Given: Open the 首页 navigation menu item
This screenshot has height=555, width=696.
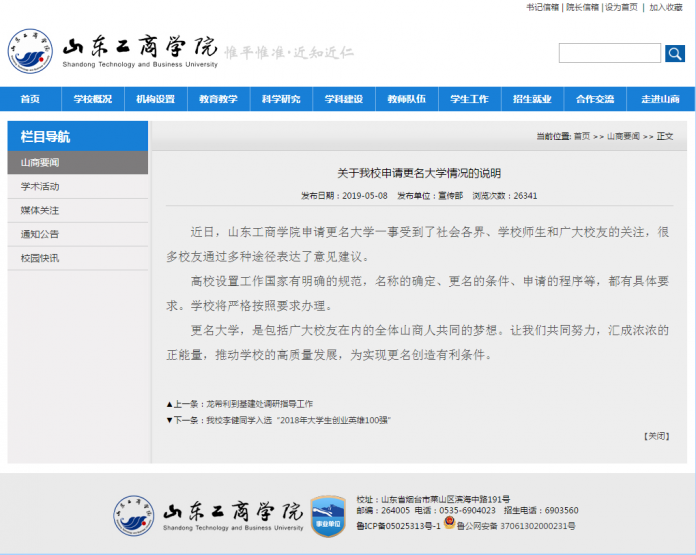Looking at the screenshot, I should click(30, 99).
